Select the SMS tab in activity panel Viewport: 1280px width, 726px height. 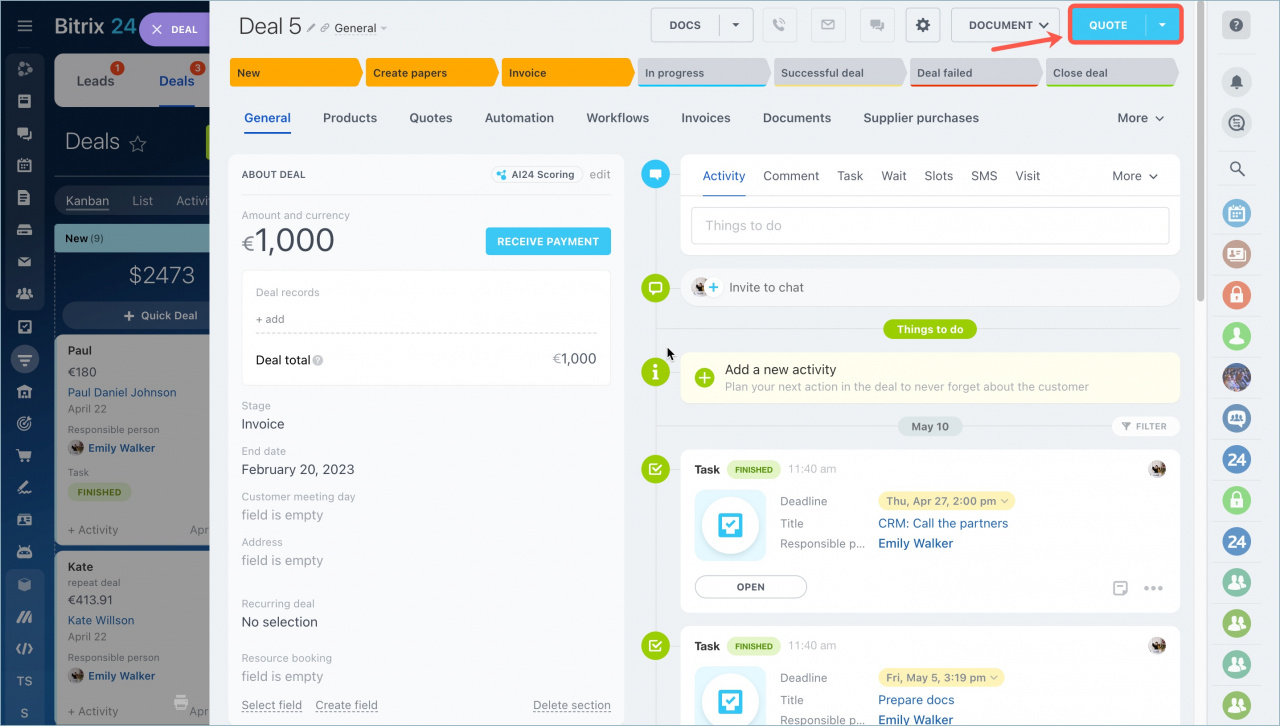coord(984,176)
